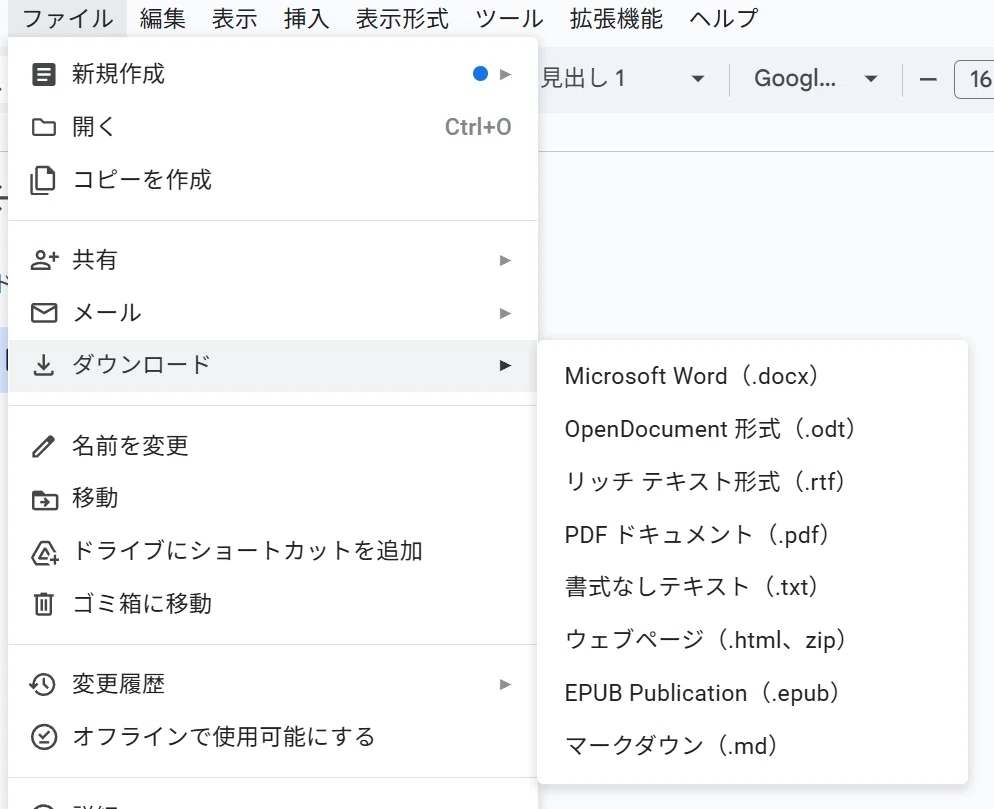Click the font size field showing 16

click(x=974, y=79)
